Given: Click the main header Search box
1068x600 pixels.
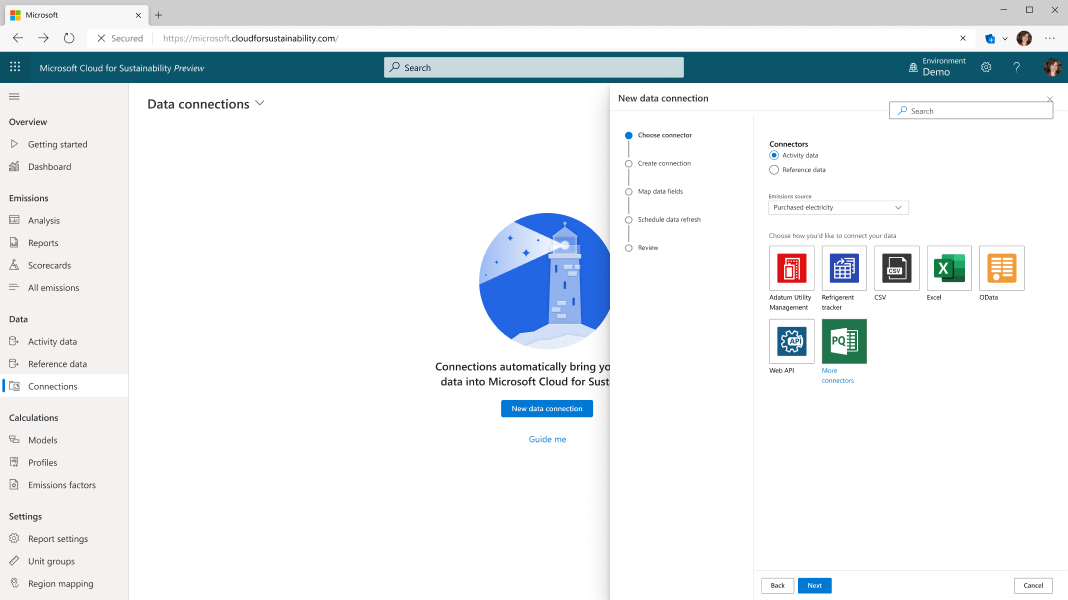Looking at the screenshot, I should (534, 67).
